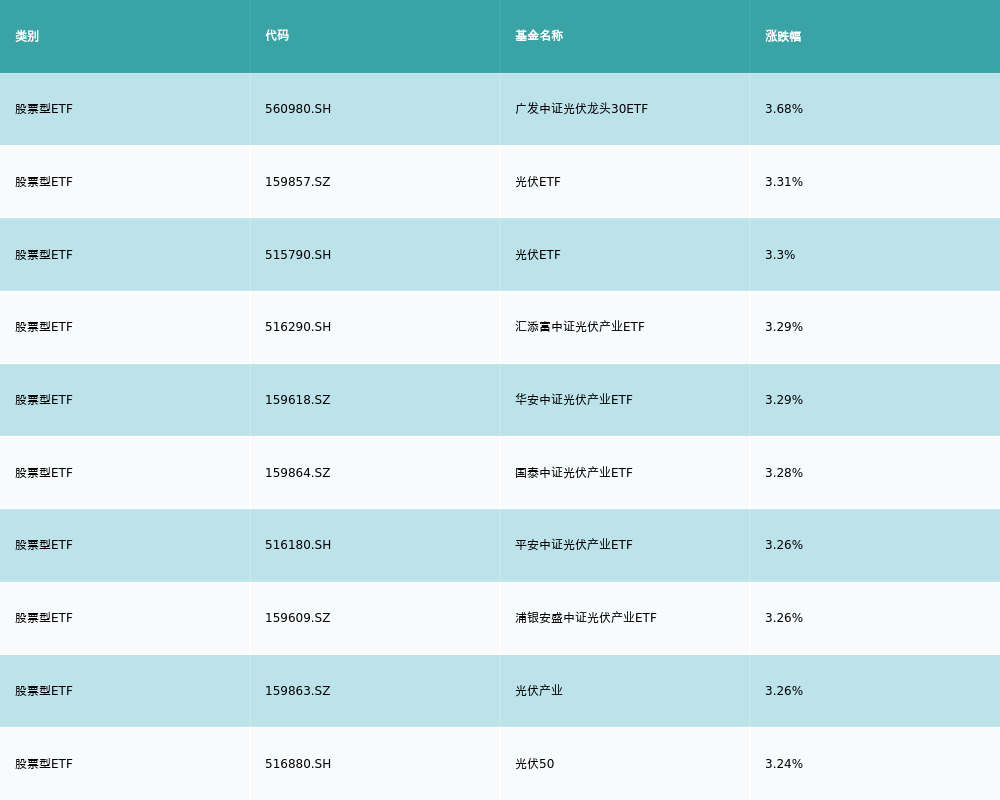The width and height of the screenshot is (1000, 800).
Task: Select fund name 广发中证光伏龙头30ETF
Action: click(581, 108)
